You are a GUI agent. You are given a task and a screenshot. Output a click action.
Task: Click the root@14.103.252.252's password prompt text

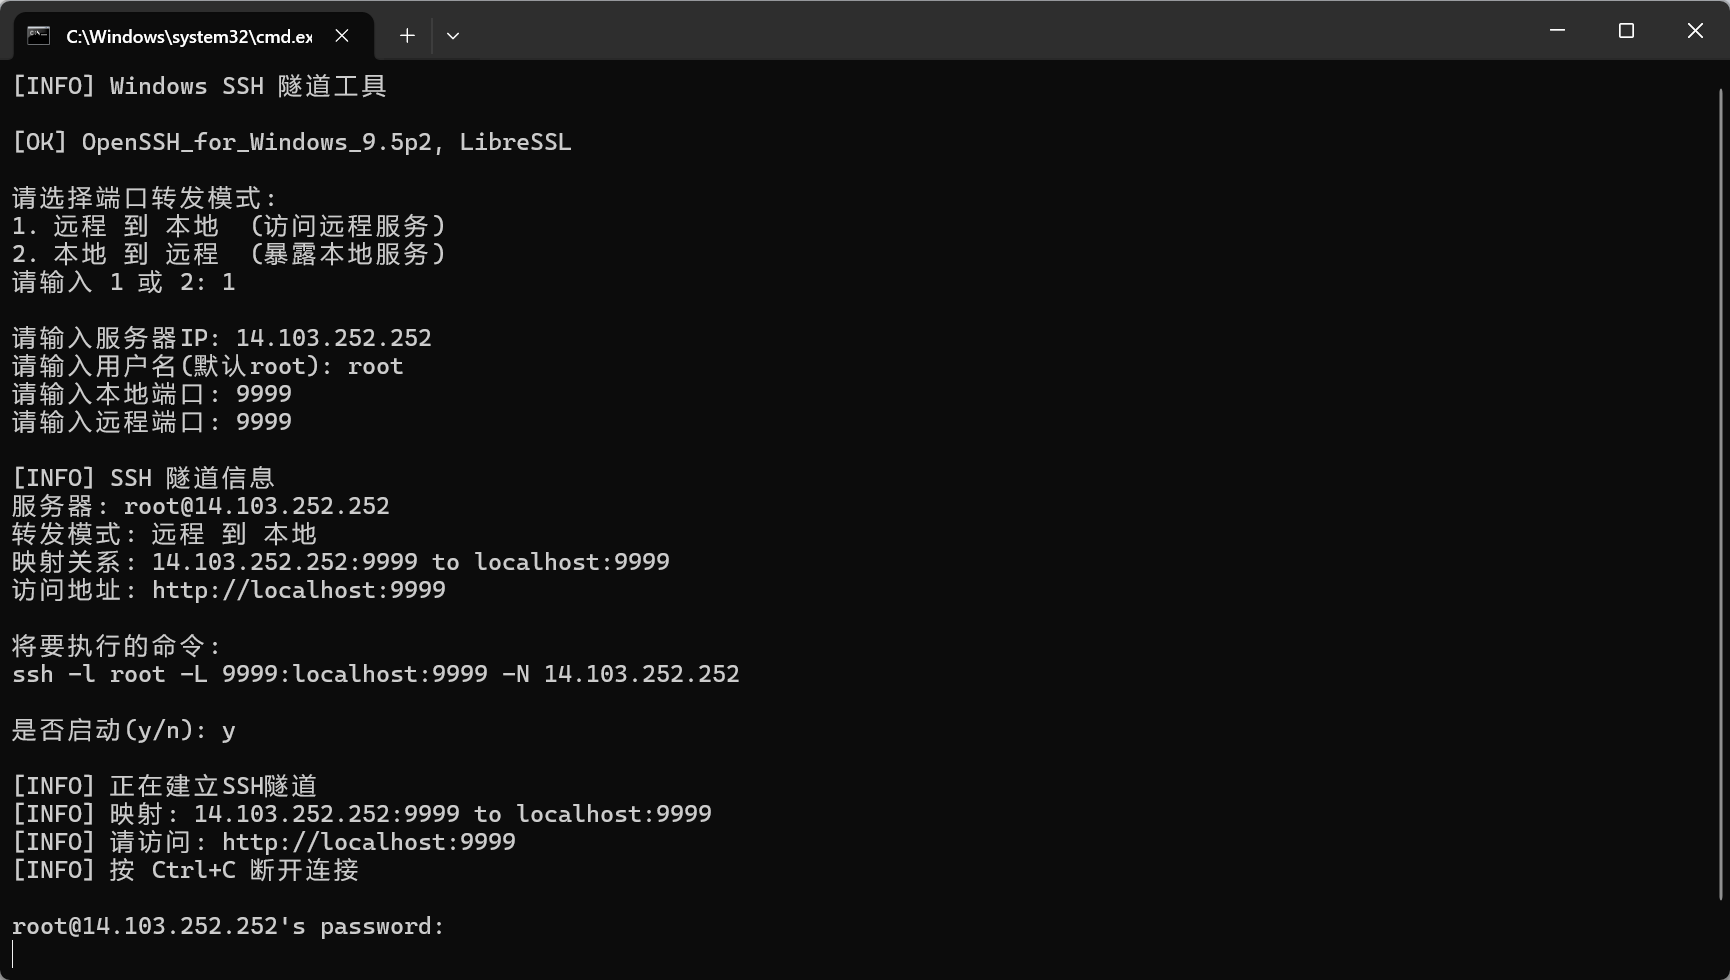tap(227, 926)
